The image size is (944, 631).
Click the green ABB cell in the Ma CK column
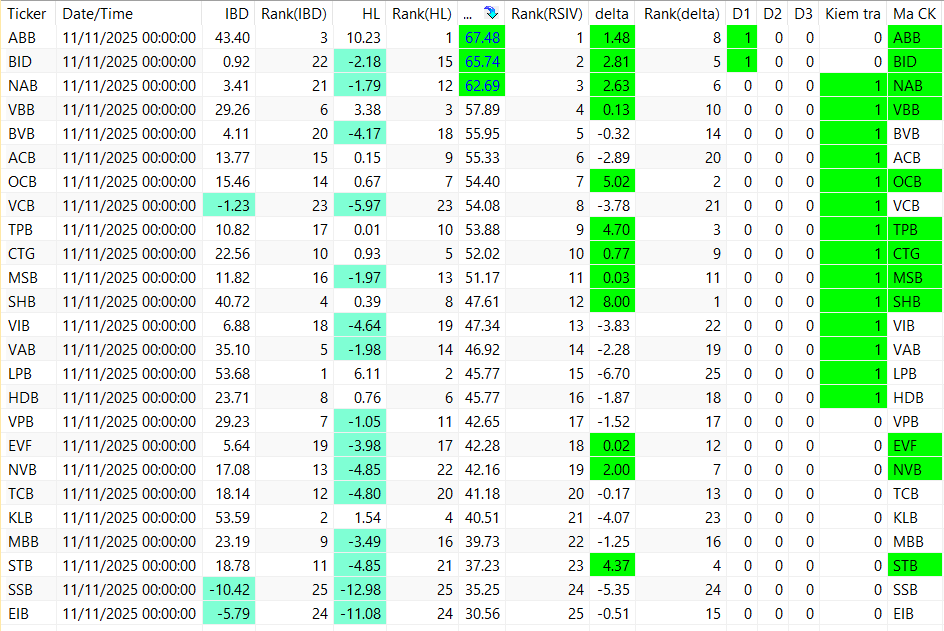point(915,37)
